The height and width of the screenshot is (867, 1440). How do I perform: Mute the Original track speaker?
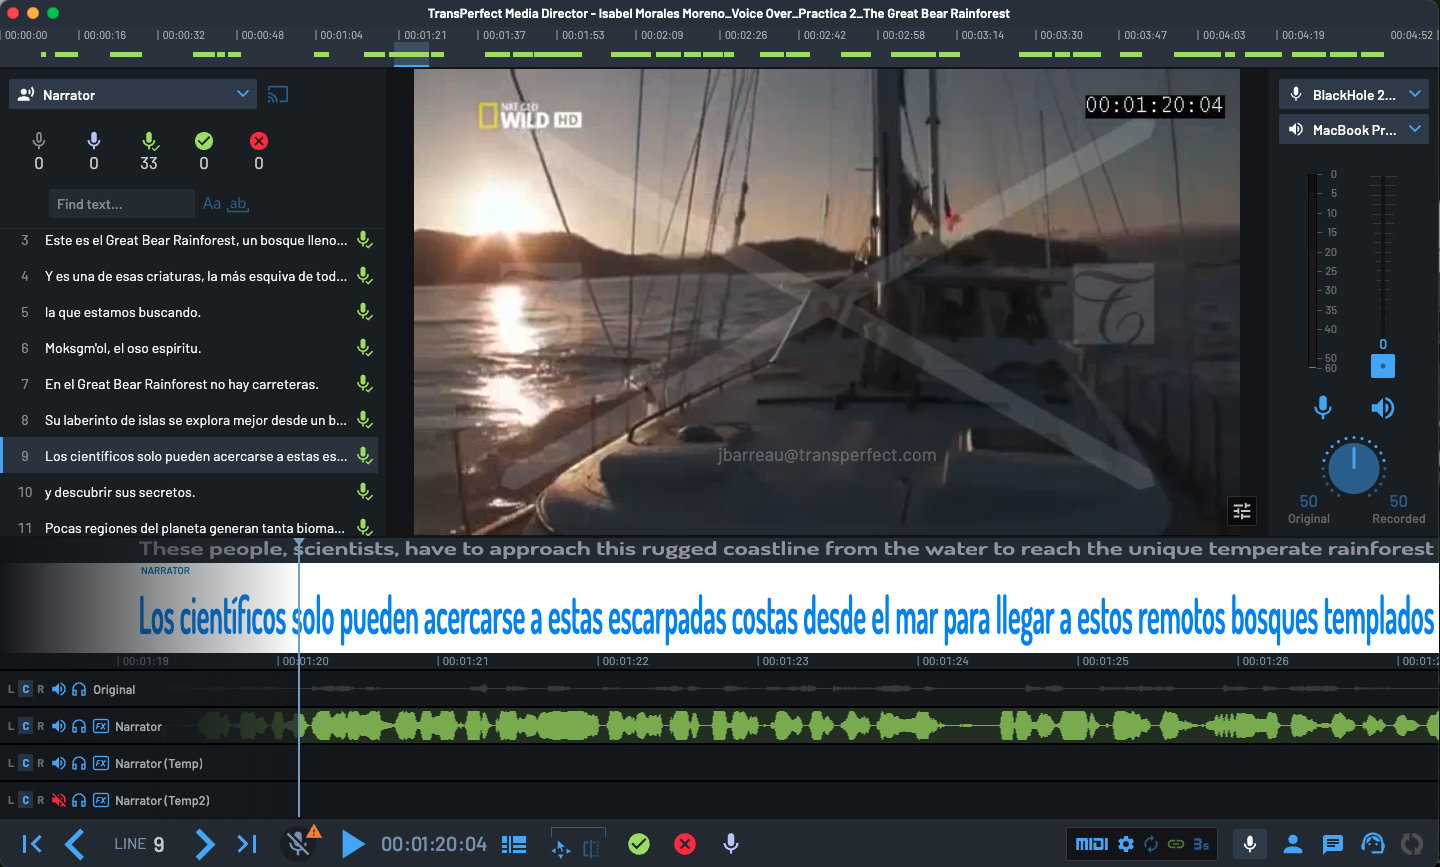click(59, 689)
